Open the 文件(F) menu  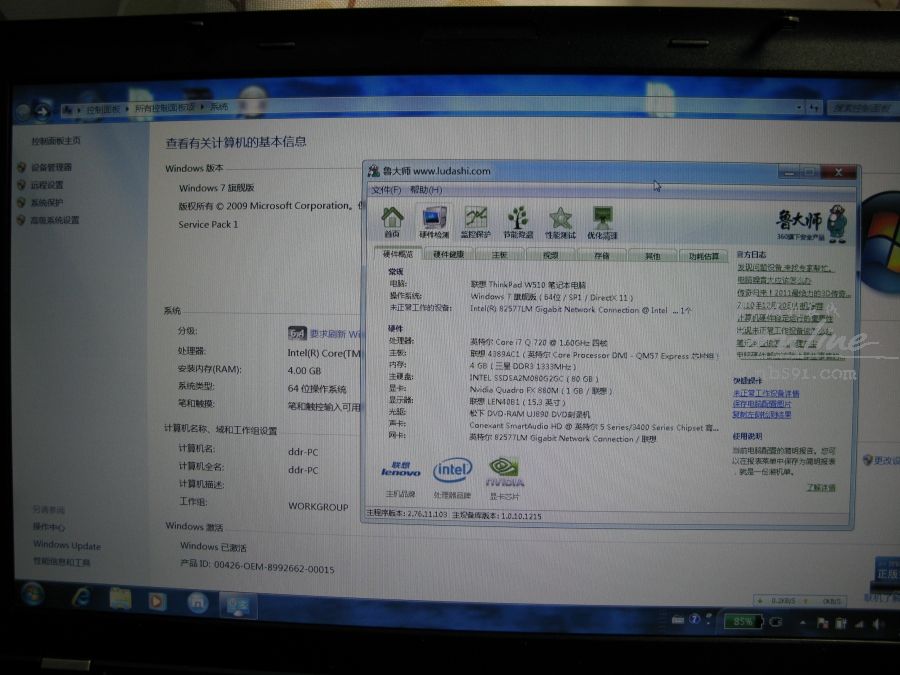[x=386, y=189]
